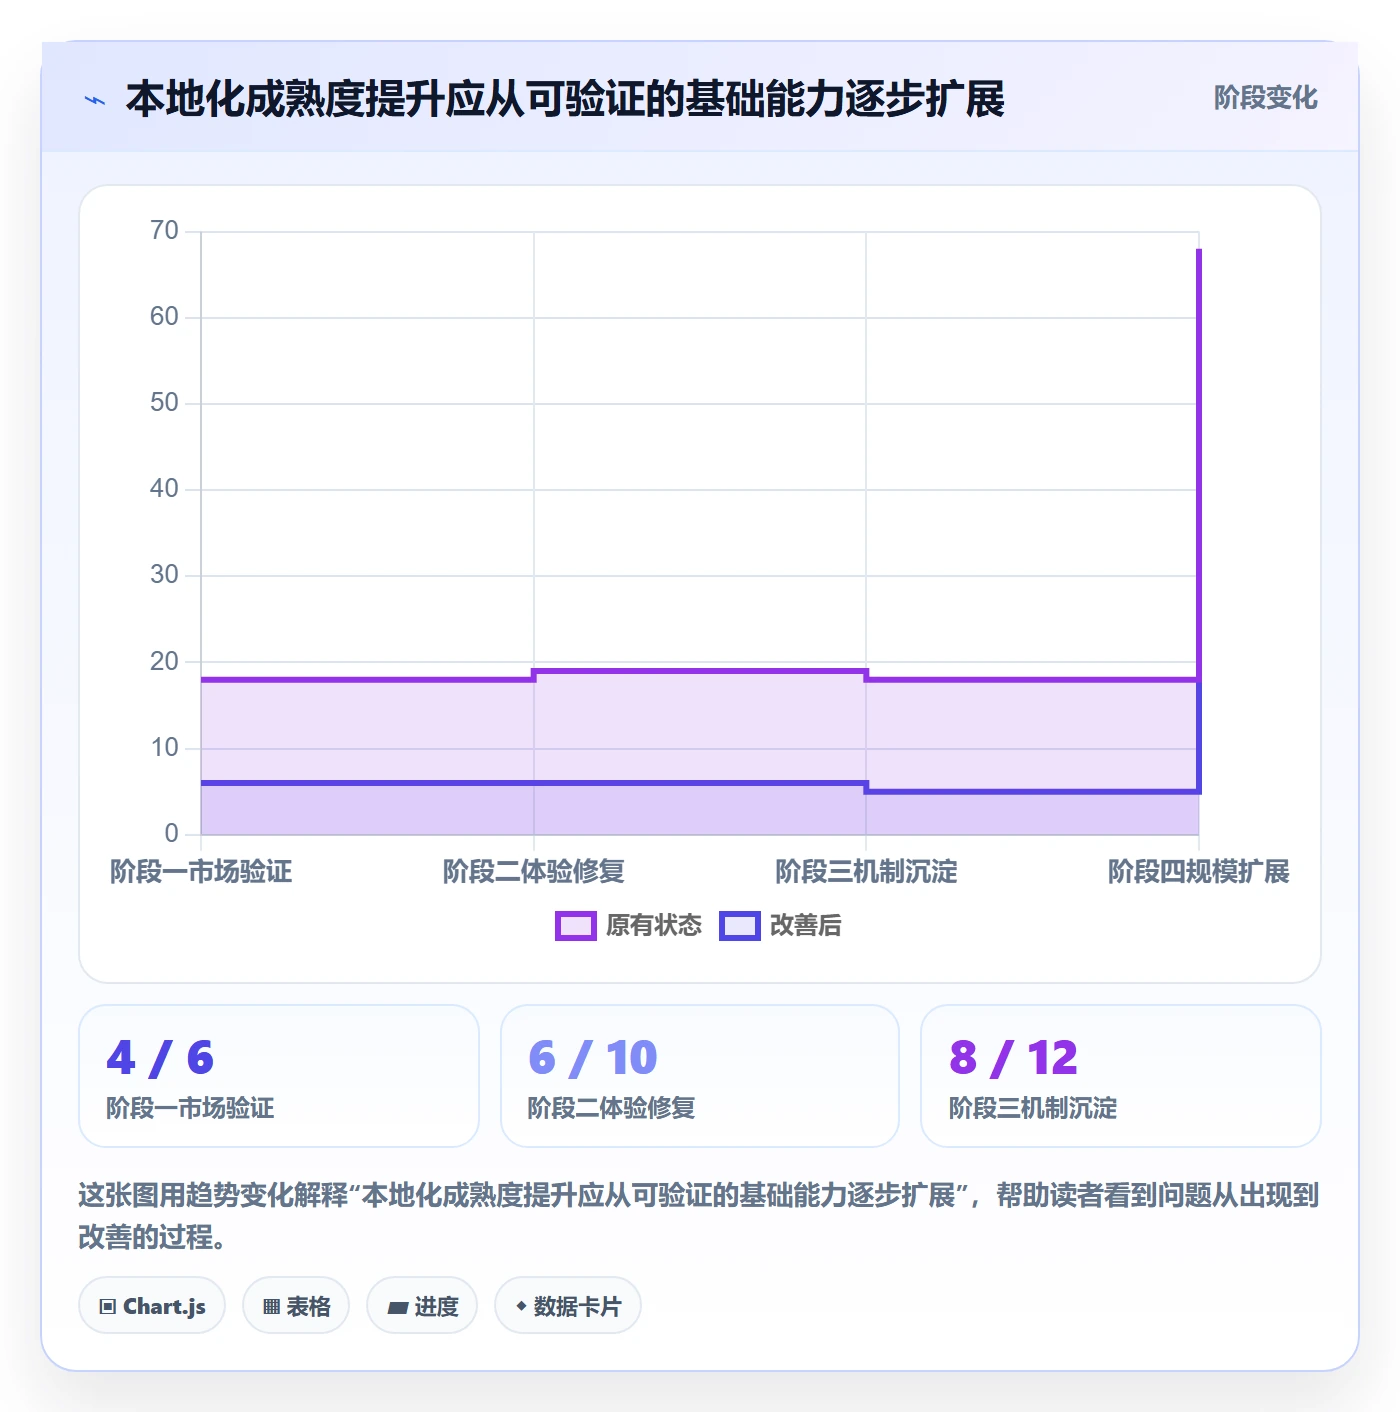This screenshot has width=1400, height=1412.
Task: Click the description paragraph starting 这张图用趋势变化
Action: coord(699,1216)
